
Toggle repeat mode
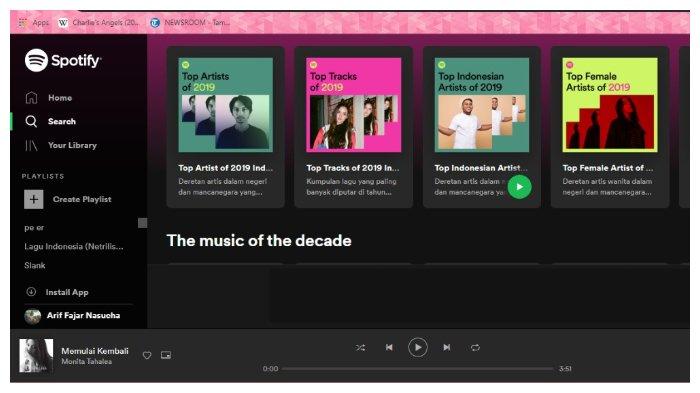click(x=475, y=347)
